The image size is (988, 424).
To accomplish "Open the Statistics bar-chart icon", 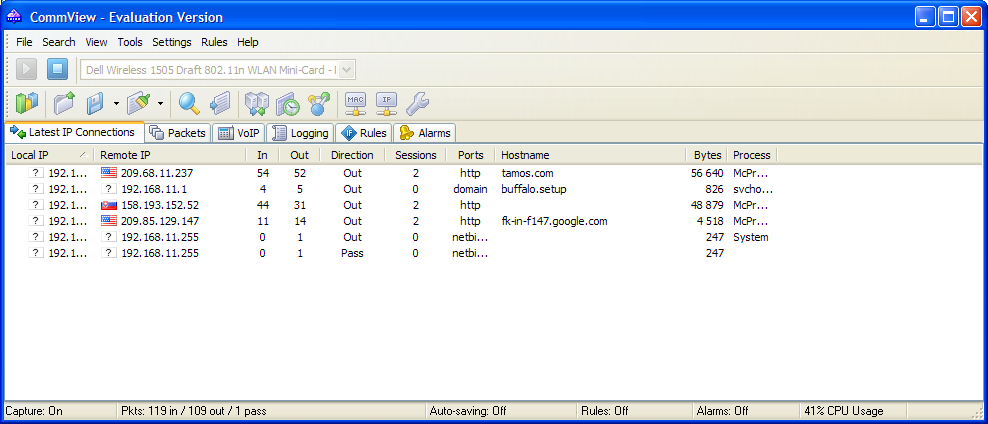I will 26,103.
